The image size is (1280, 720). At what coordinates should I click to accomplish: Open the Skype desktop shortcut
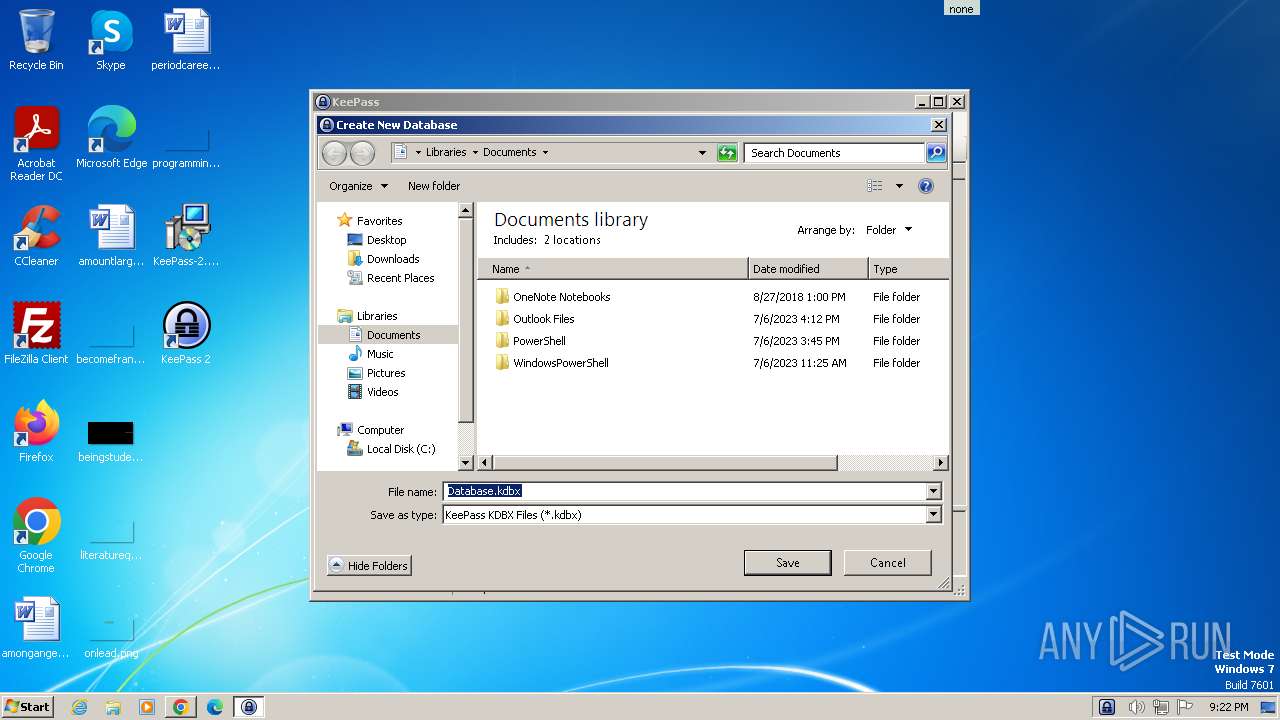pos(110,40)
